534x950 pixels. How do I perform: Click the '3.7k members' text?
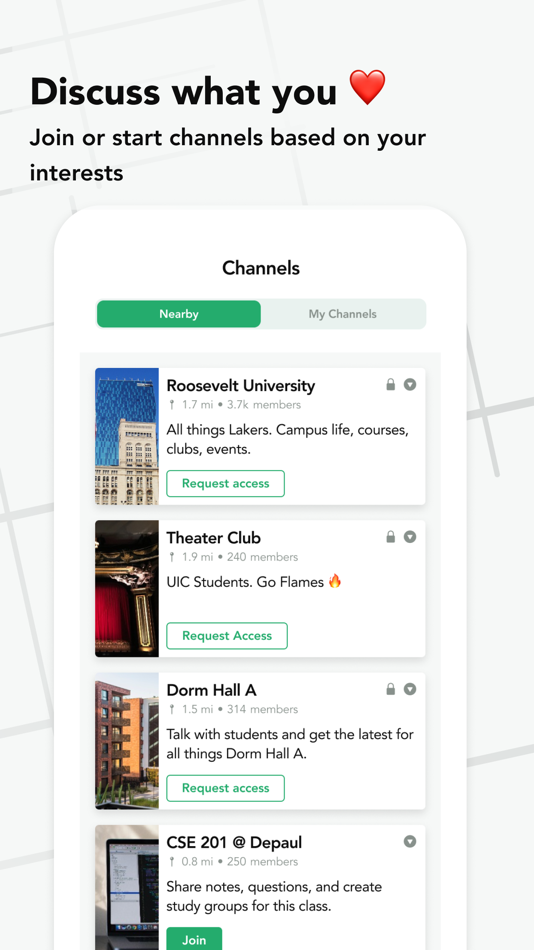click(x=264, y=405)
